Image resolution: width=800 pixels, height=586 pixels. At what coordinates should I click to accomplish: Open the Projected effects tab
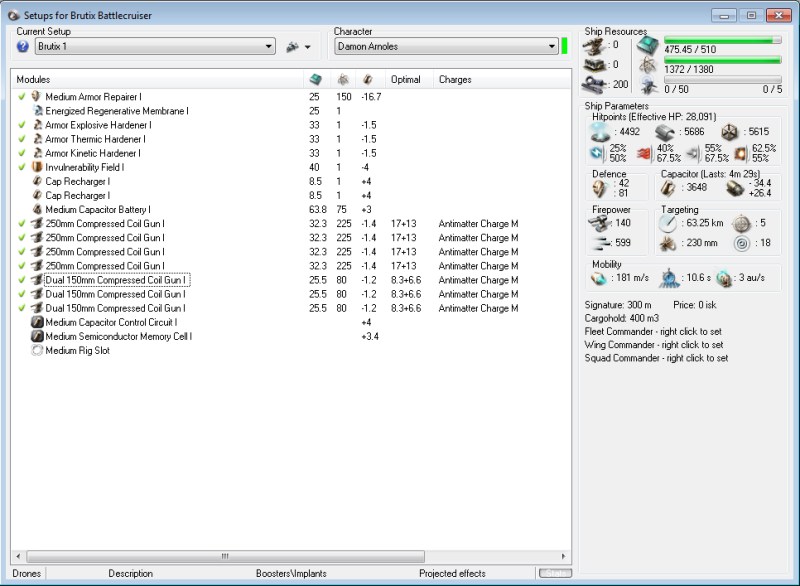(452, 573)
